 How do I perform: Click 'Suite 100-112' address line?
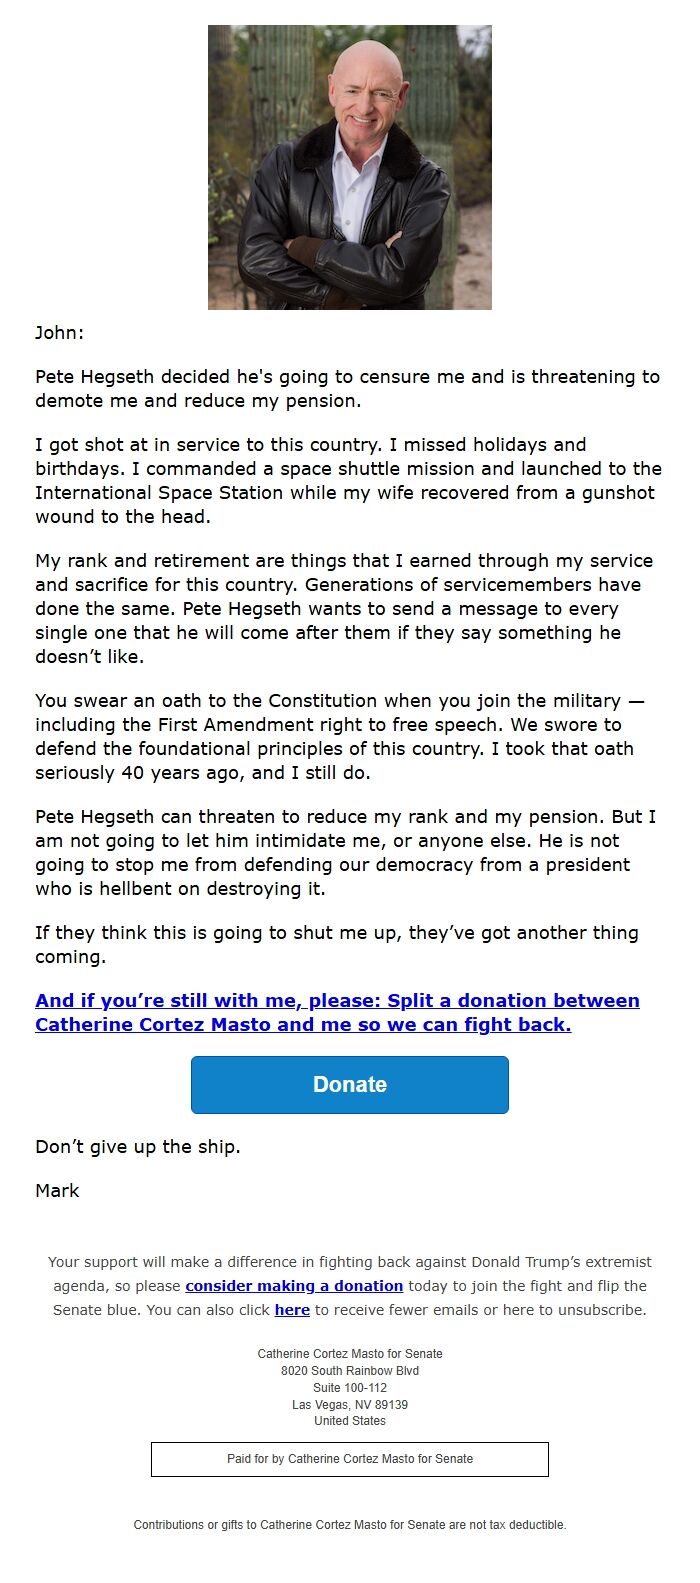coord(349,1387)
